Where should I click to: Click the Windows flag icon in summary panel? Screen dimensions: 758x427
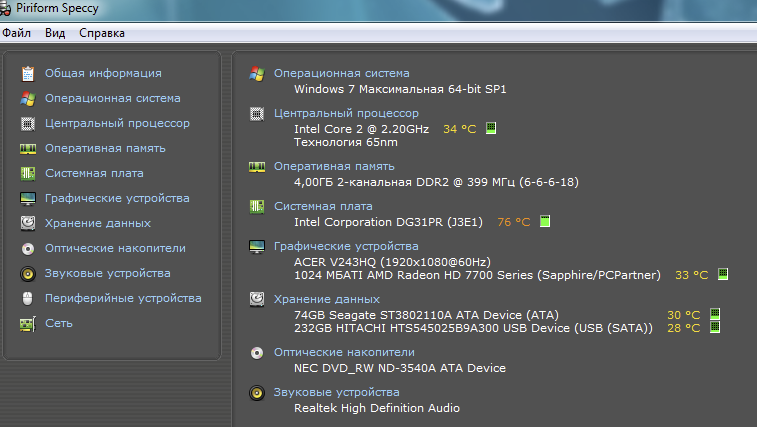[257, 74]
